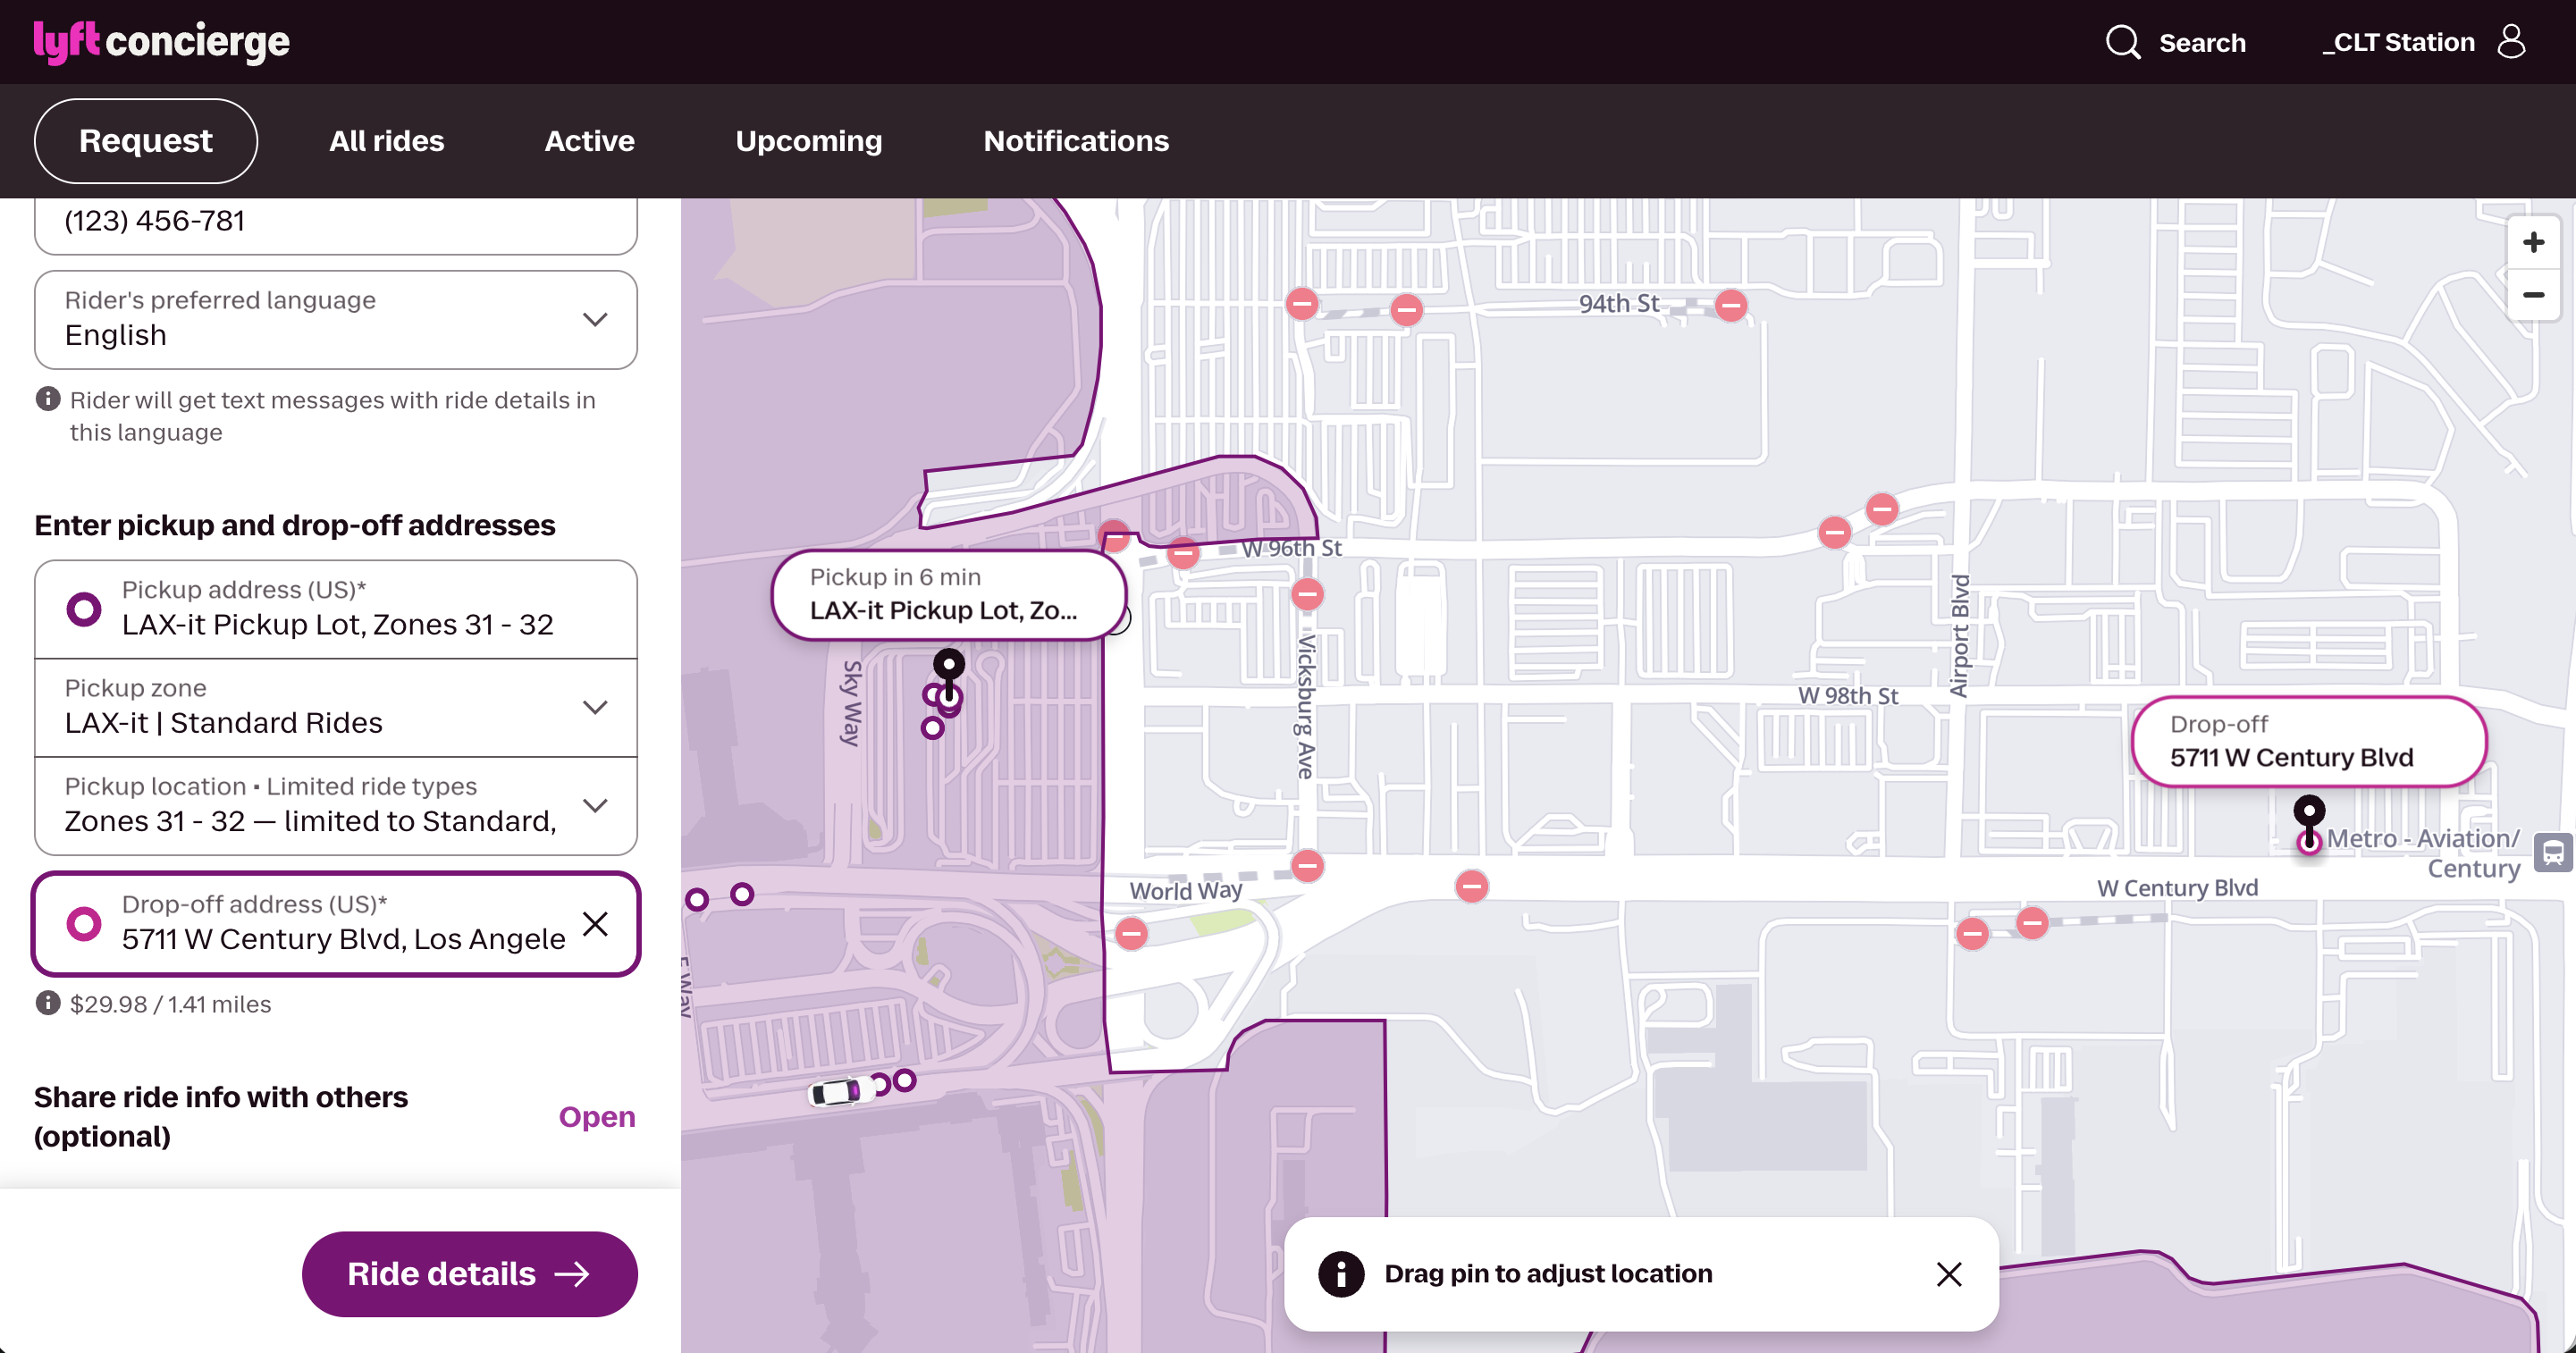
Task: Click info icon beside price estimate
Action: click(x=47, y=1003)
